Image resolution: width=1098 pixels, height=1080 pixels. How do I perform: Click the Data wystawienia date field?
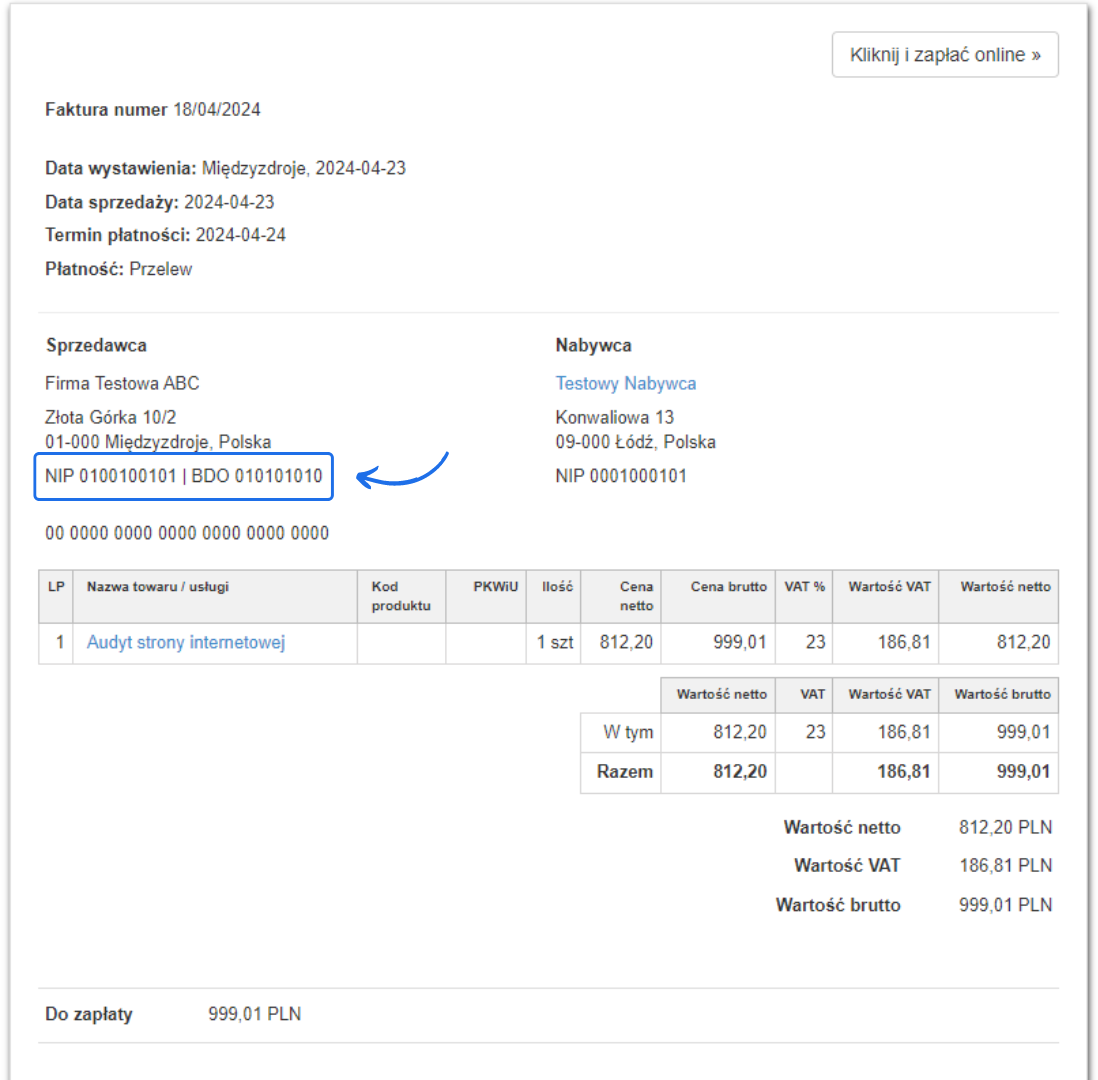[x=225, y=168]
